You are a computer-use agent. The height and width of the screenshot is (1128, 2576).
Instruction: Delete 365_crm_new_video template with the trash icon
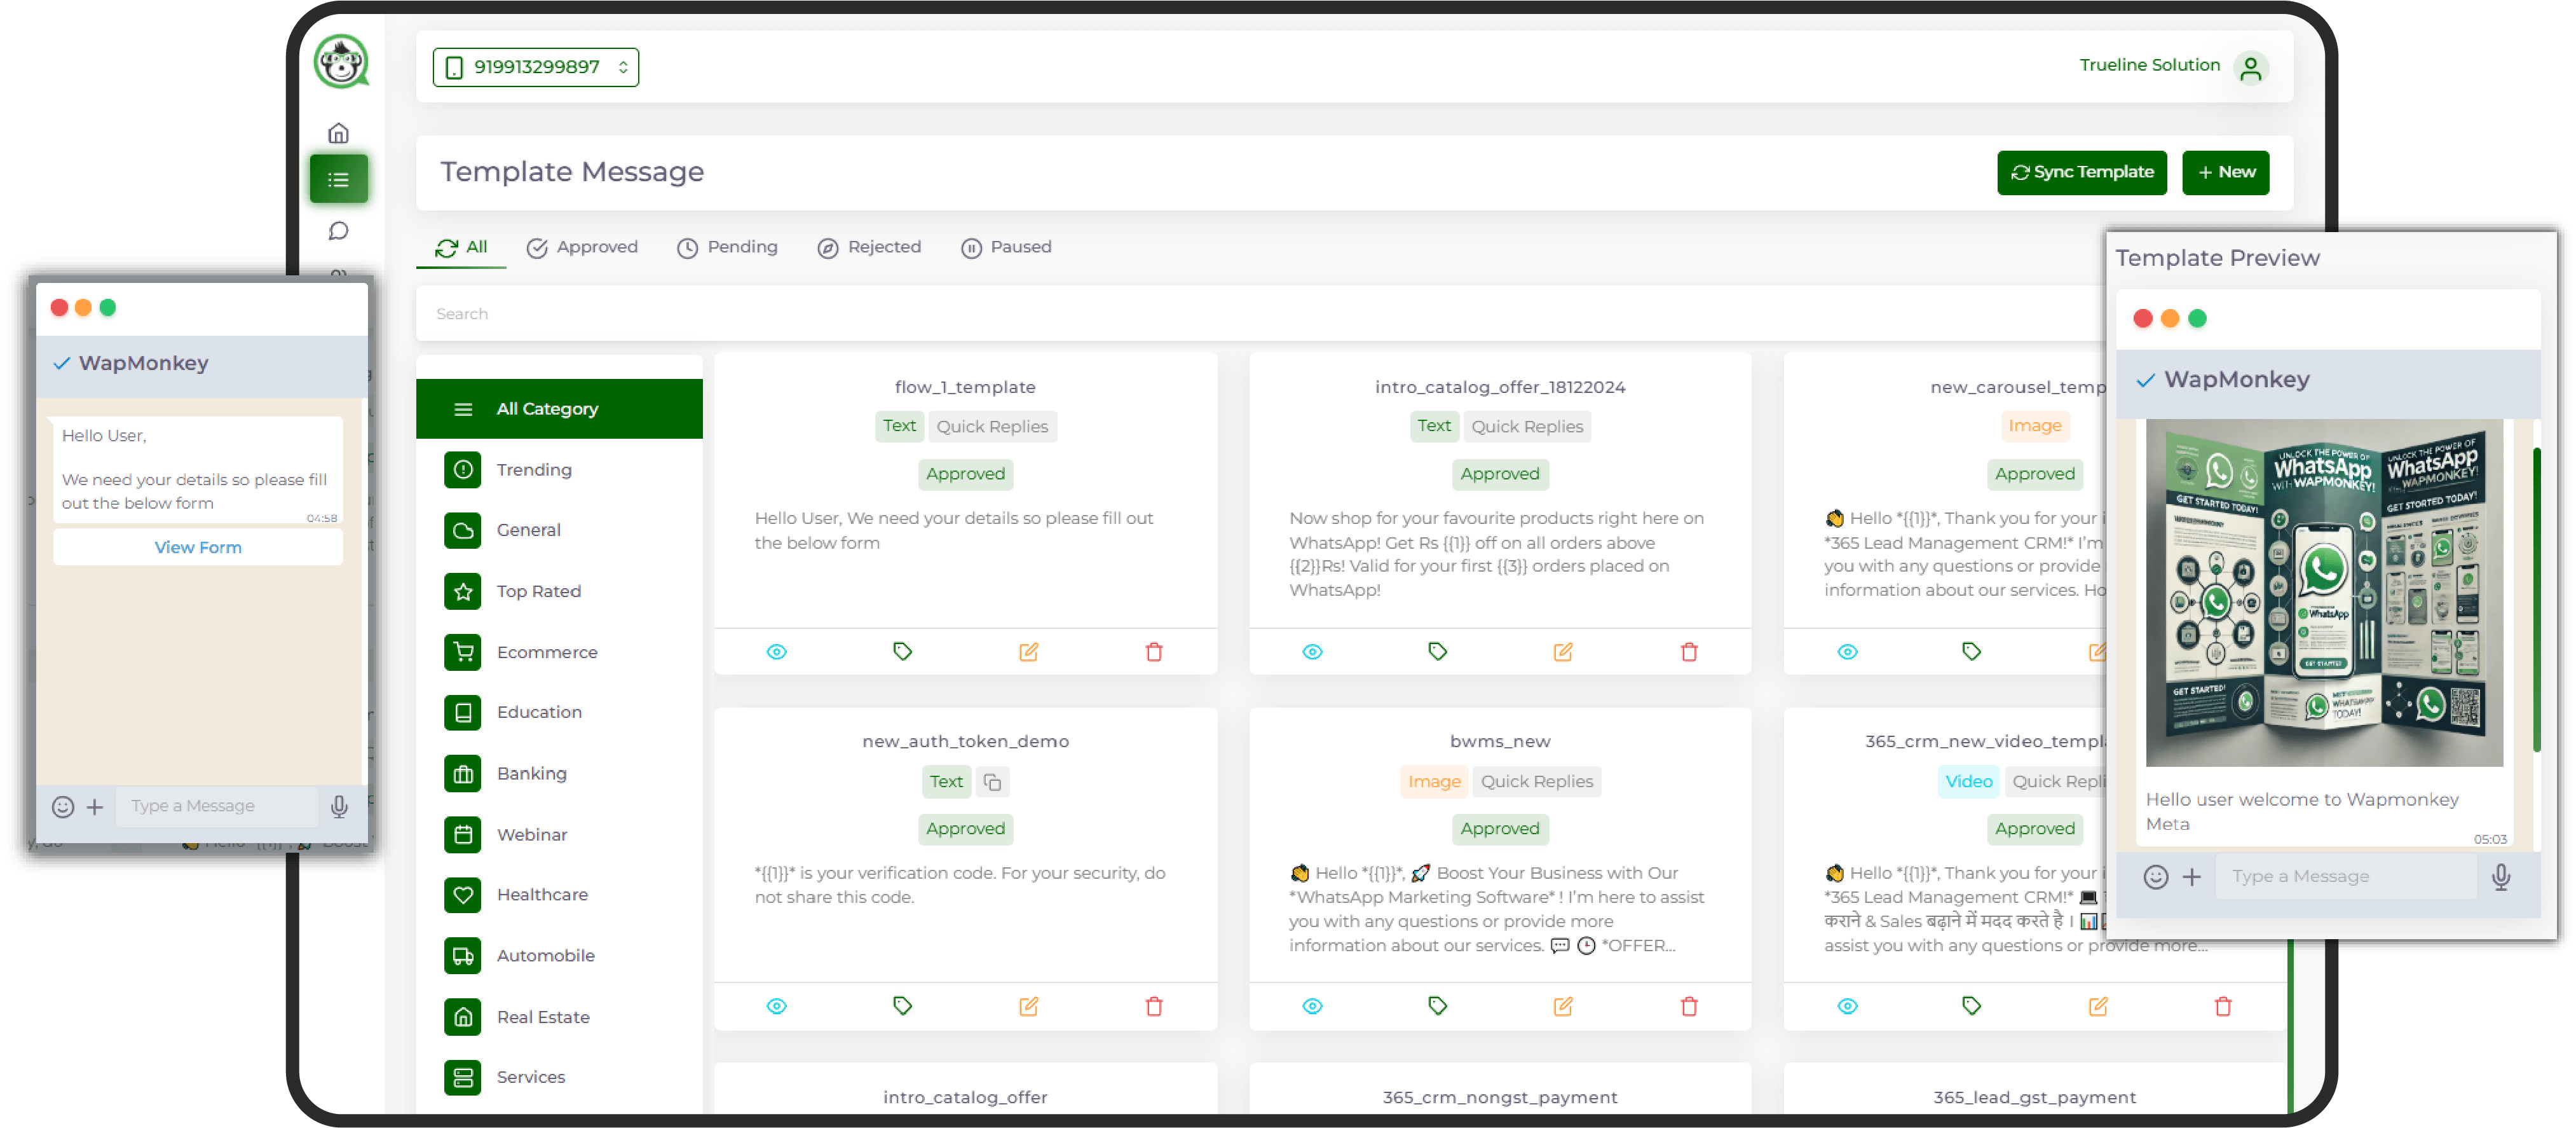[x=2222, y=1006]
